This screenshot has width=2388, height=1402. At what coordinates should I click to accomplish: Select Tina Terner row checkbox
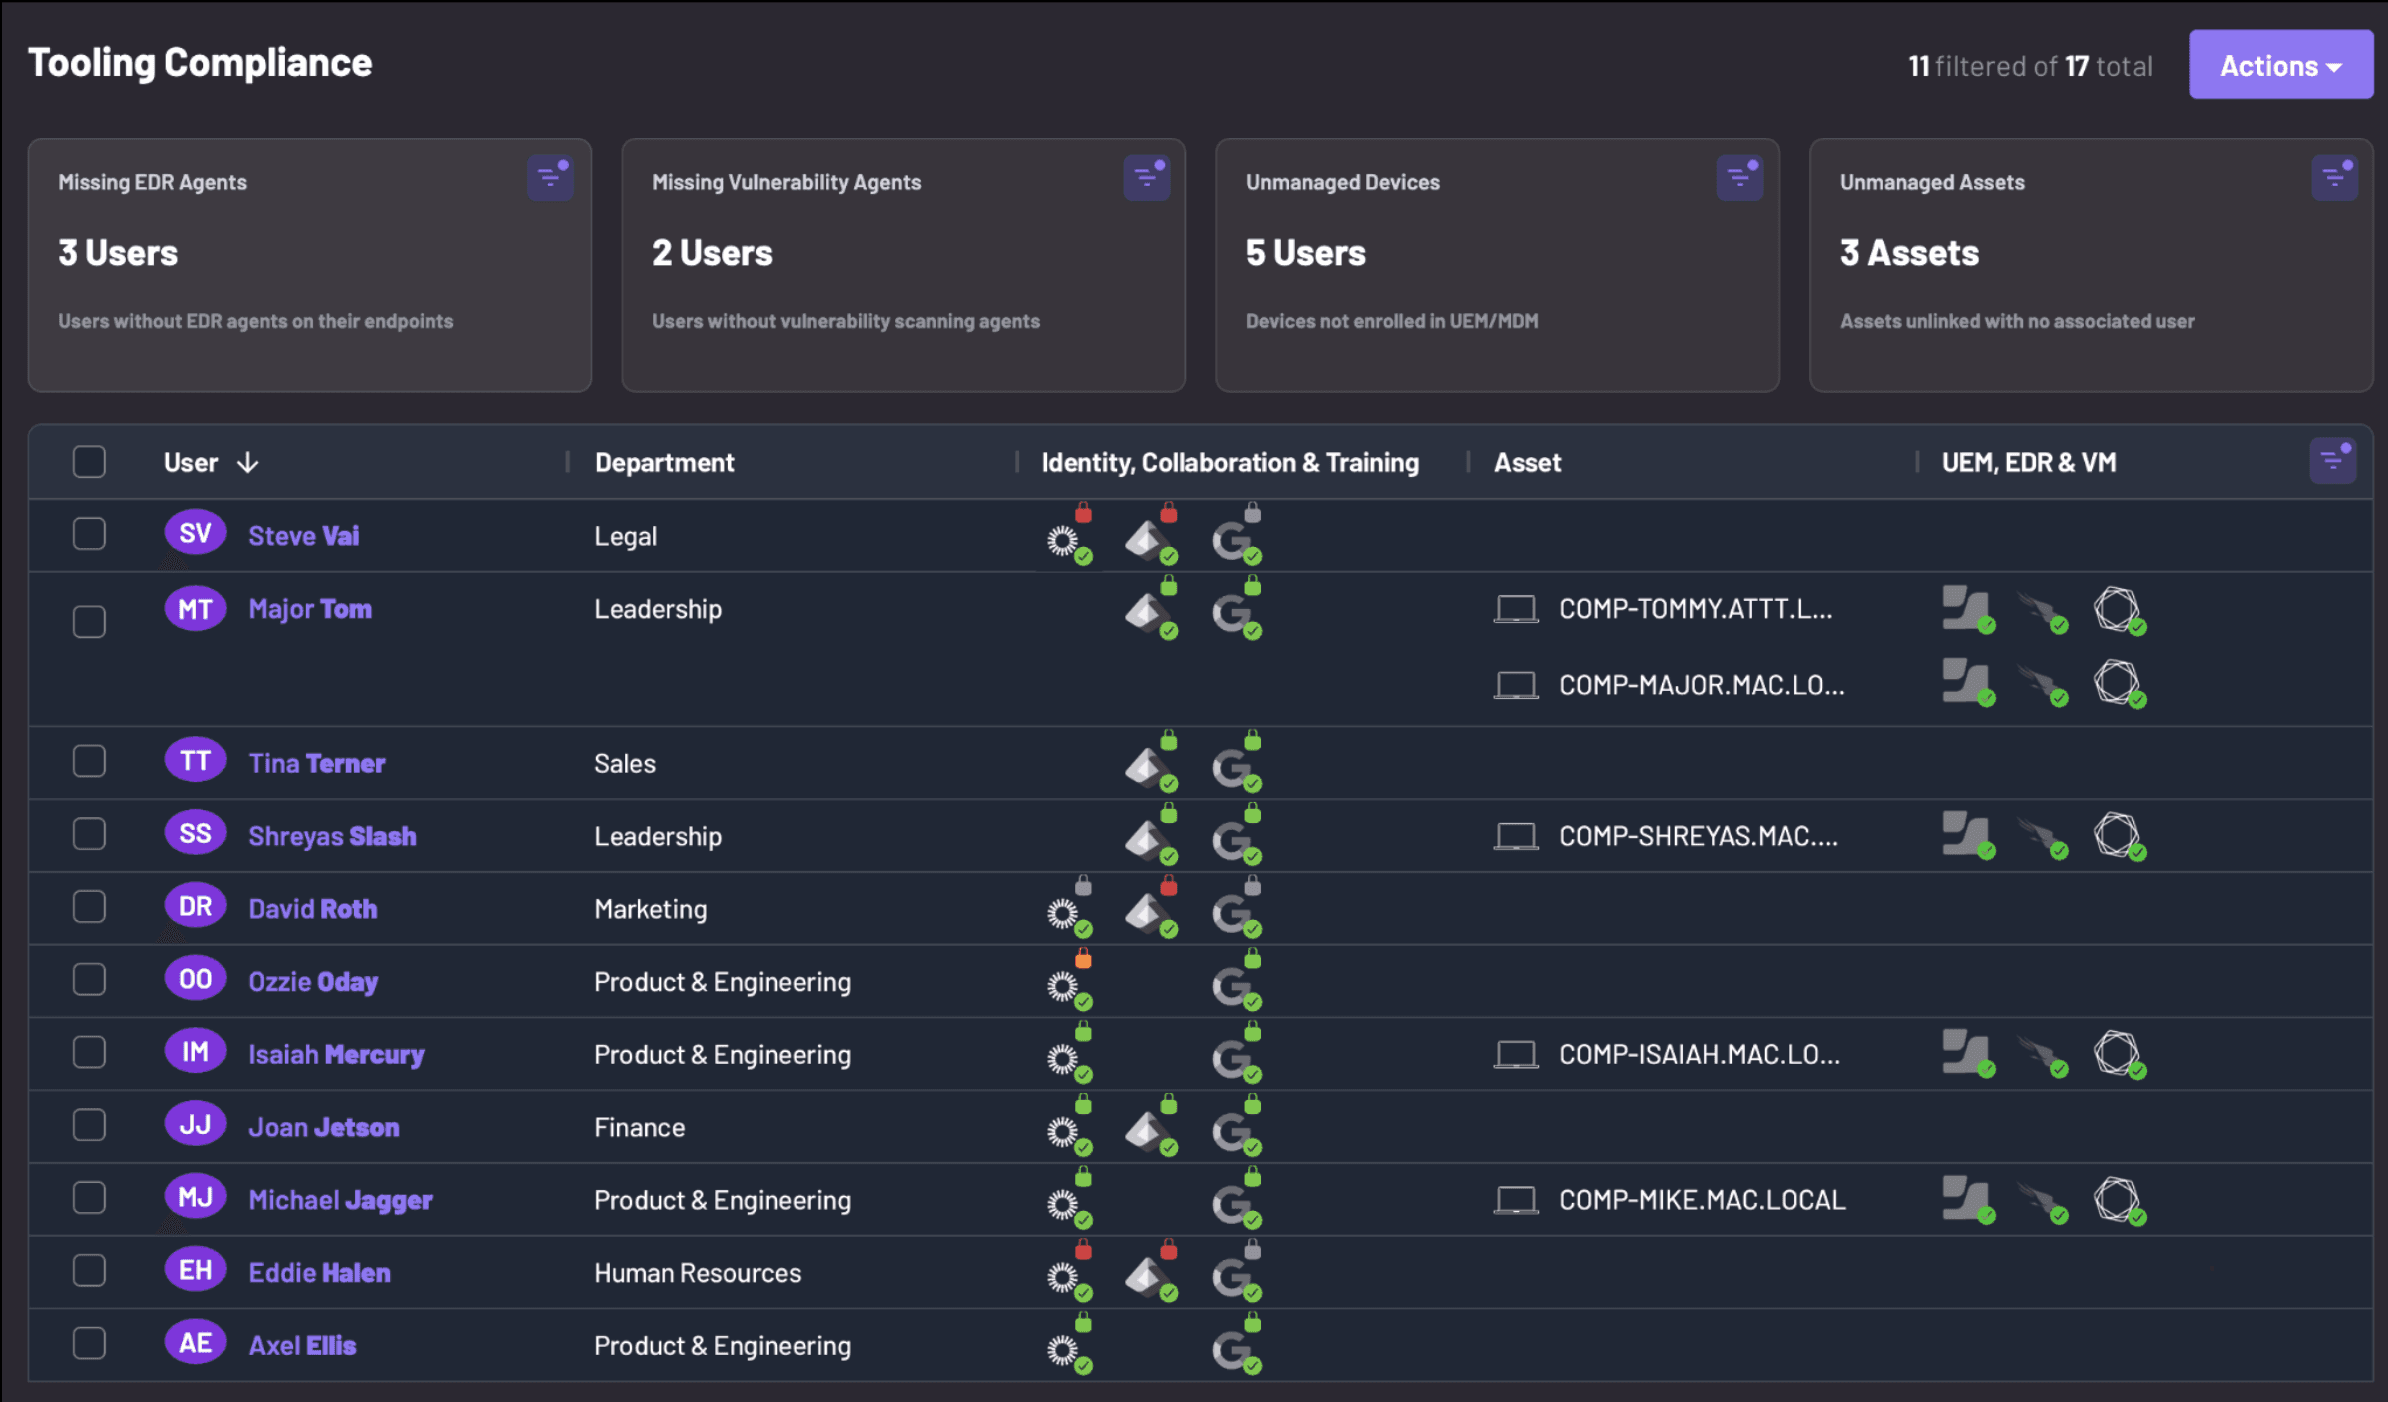pyautogui.click(x=89, y=761)
